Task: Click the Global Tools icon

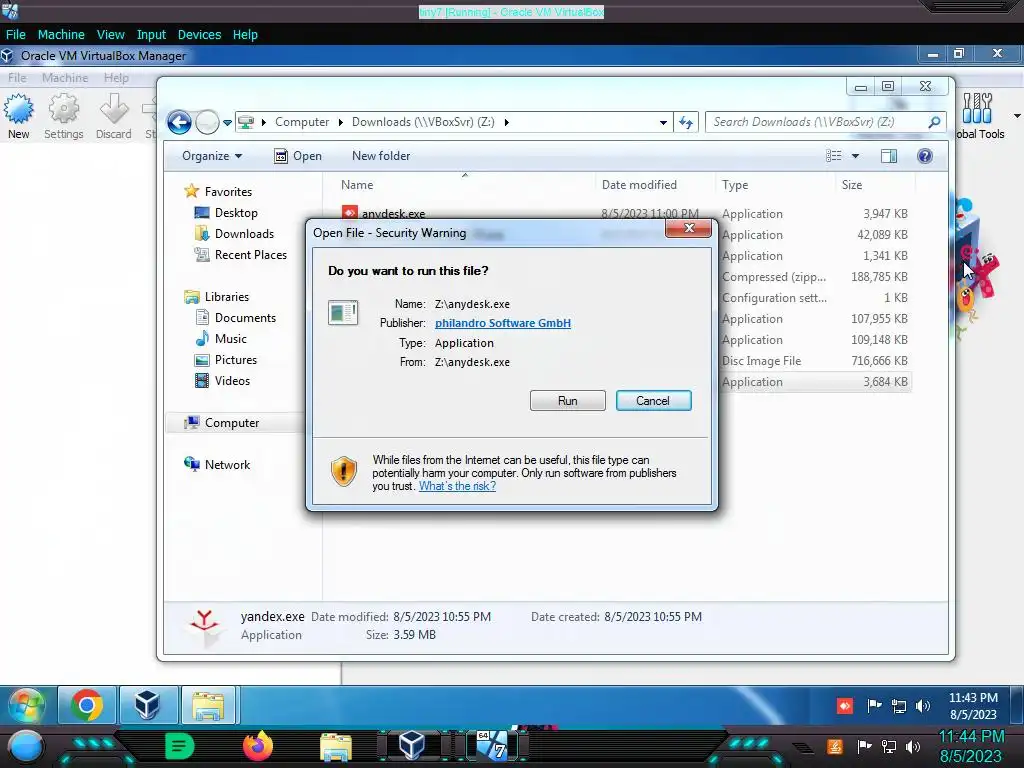Action: 978,116
